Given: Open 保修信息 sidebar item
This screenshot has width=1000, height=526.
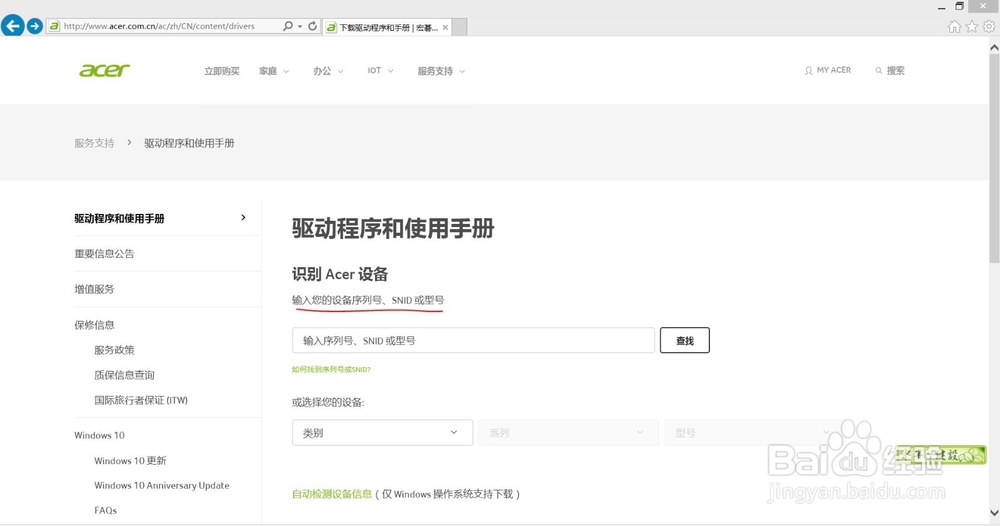Looking at the screenshot, I should coord(94,325).
